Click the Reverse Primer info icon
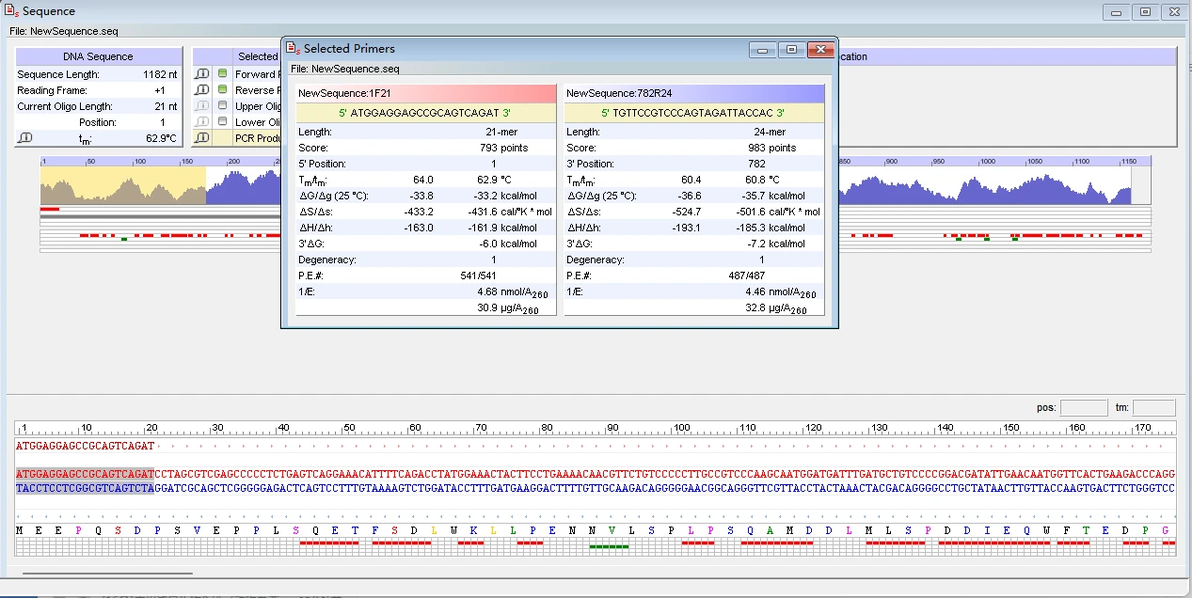 pyautogui.click(x=202, y=90)
